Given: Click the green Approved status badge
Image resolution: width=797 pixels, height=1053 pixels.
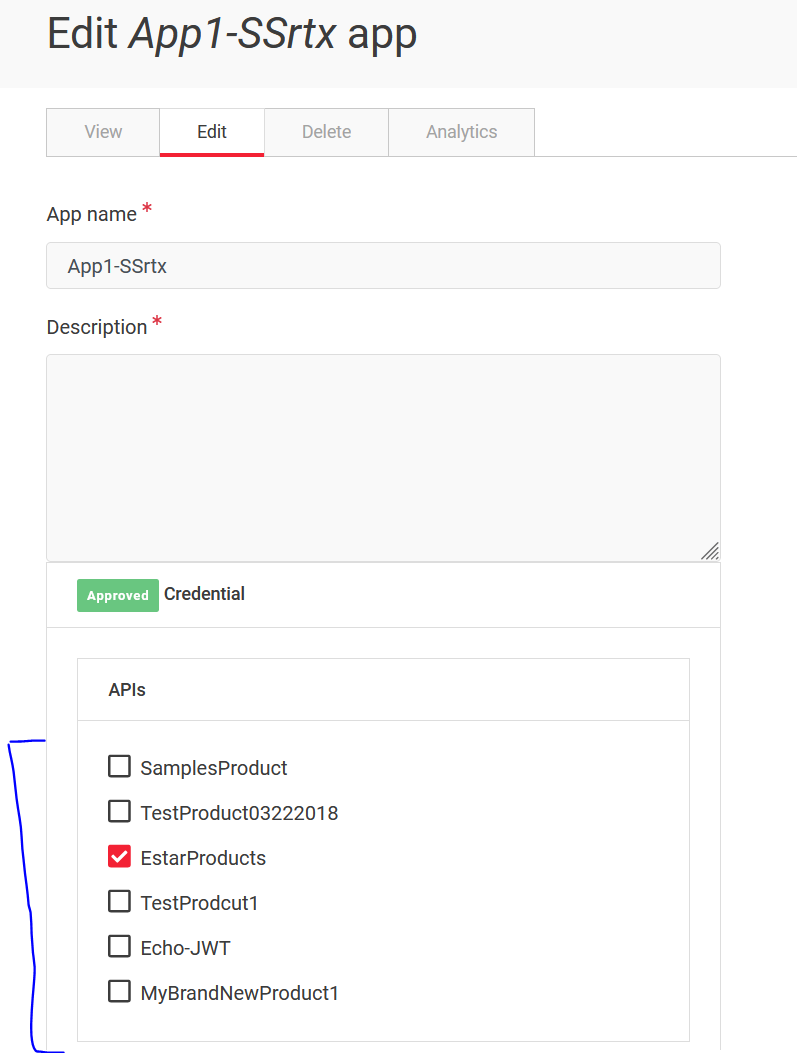Looking at the screenshot, I should (117, 594).
